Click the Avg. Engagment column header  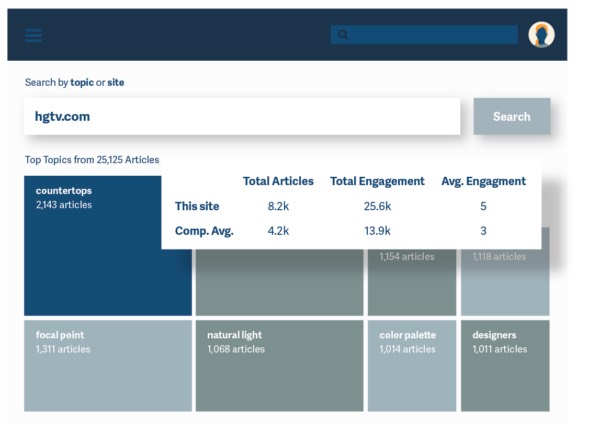483,181
